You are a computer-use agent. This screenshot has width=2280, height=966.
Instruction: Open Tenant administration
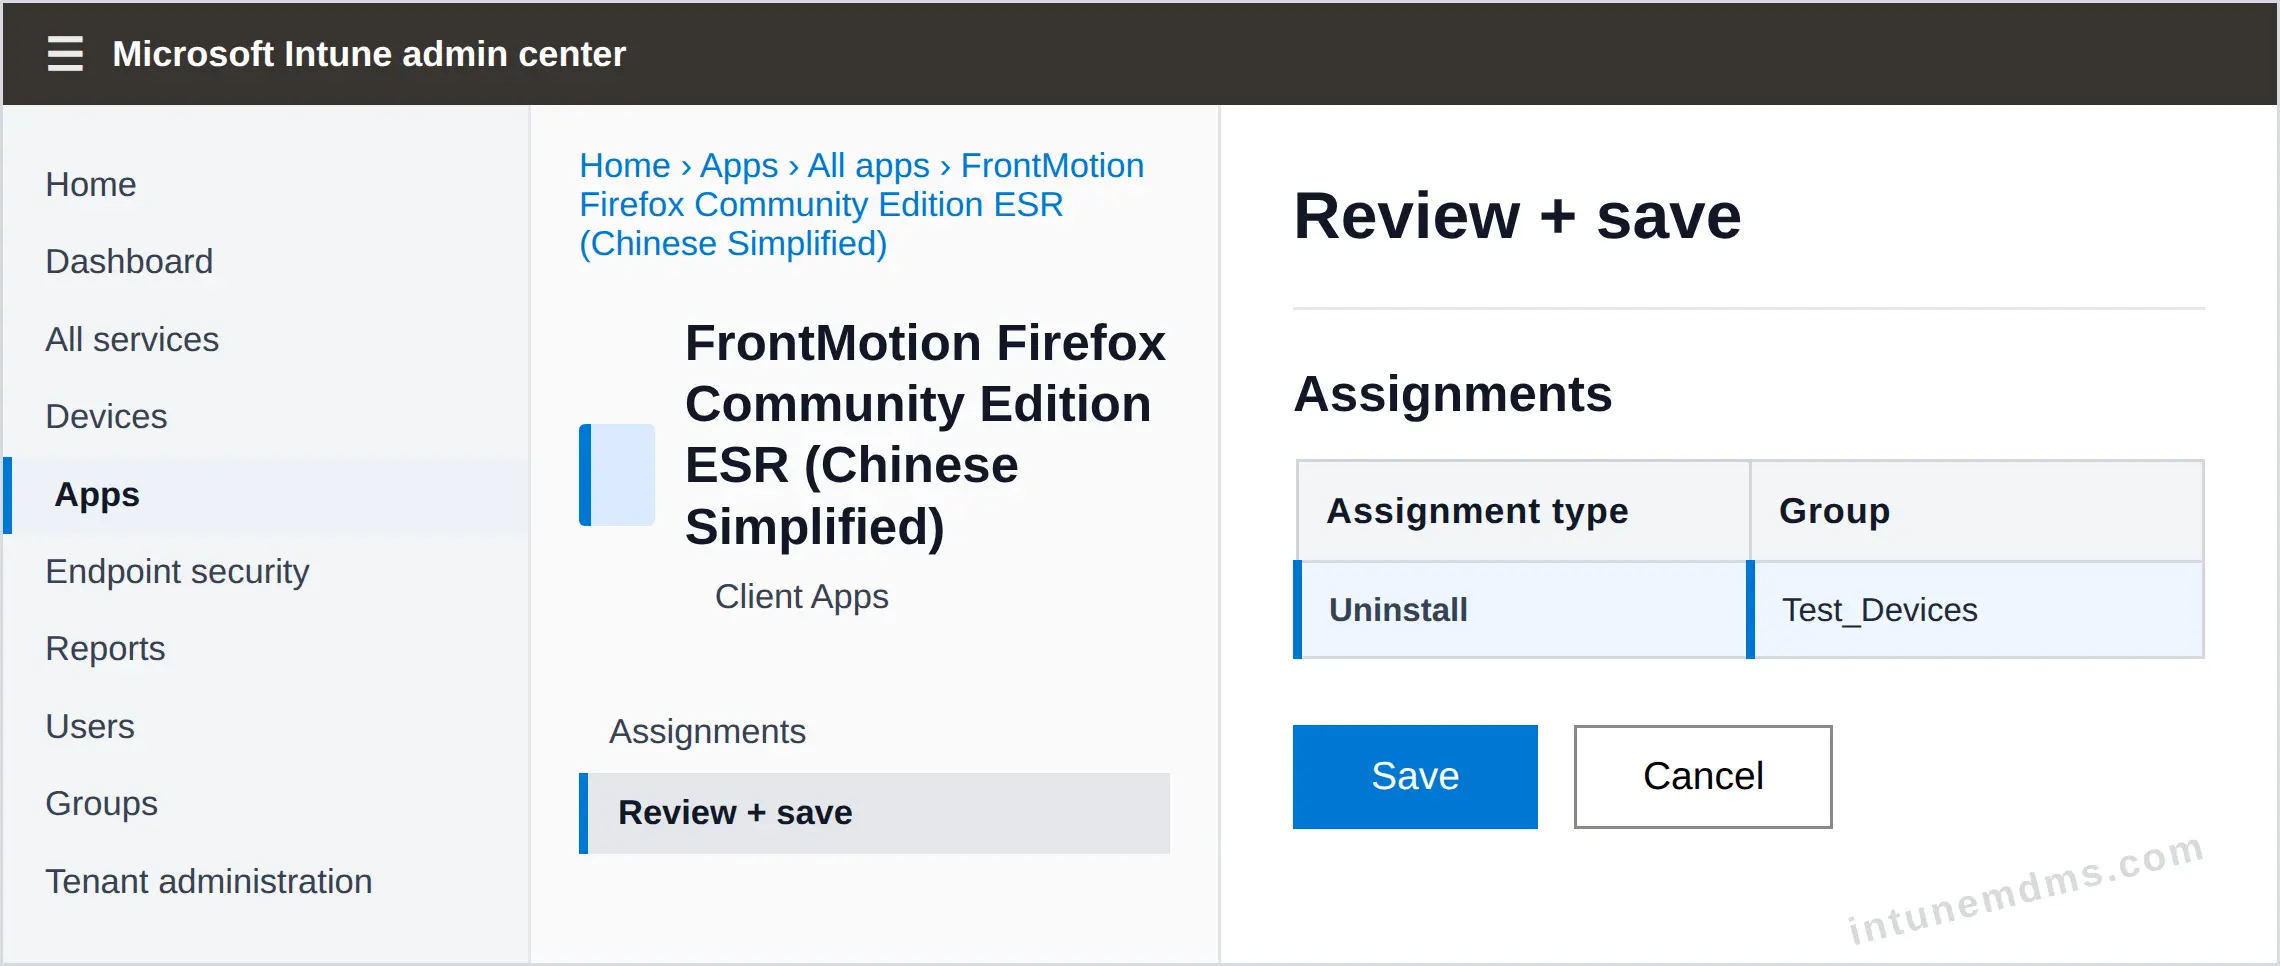pos(209,881)
